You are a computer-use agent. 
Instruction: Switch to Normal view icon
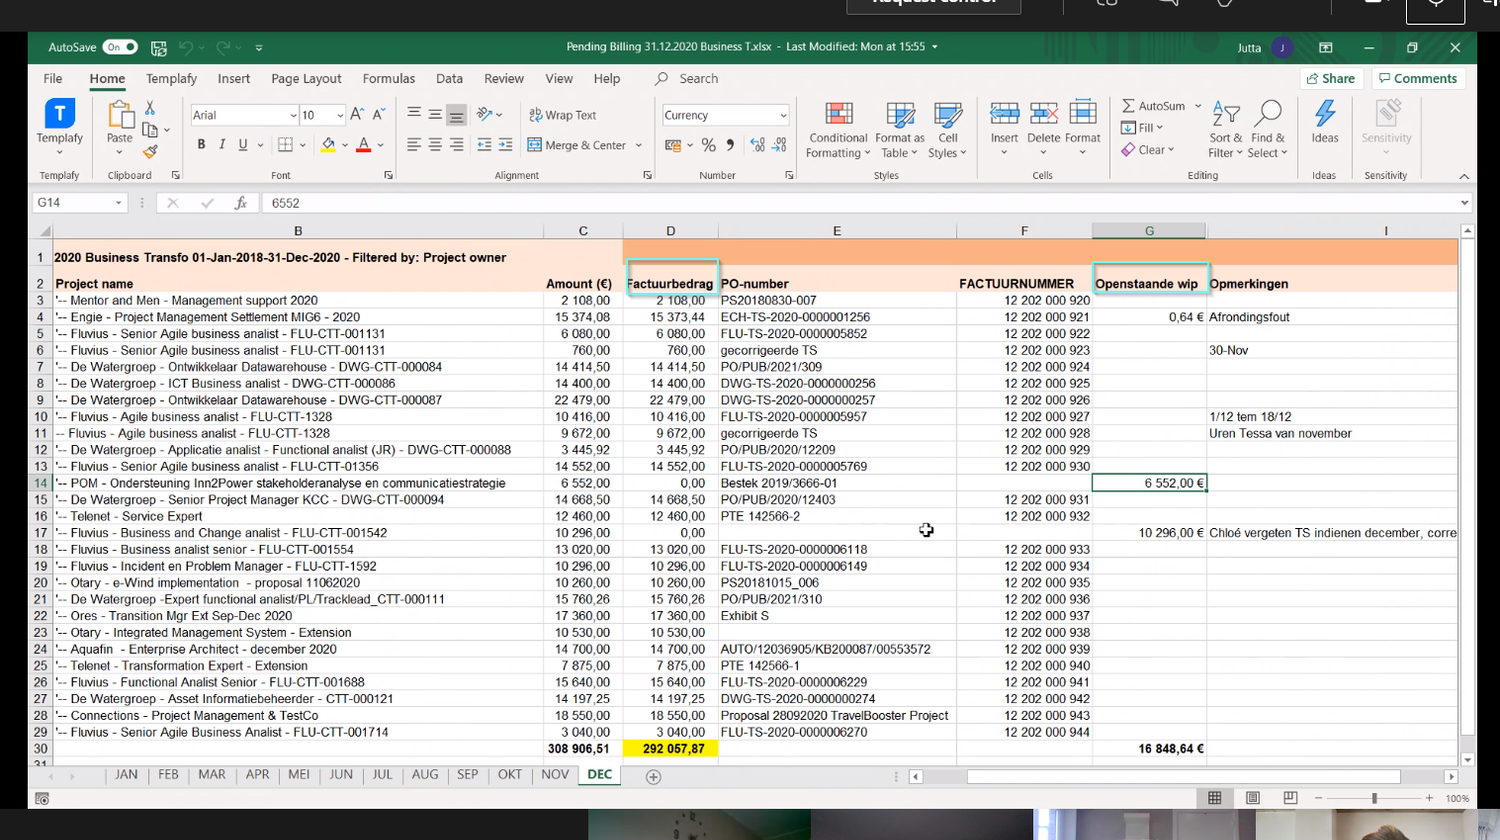(x=1215, y=798)
